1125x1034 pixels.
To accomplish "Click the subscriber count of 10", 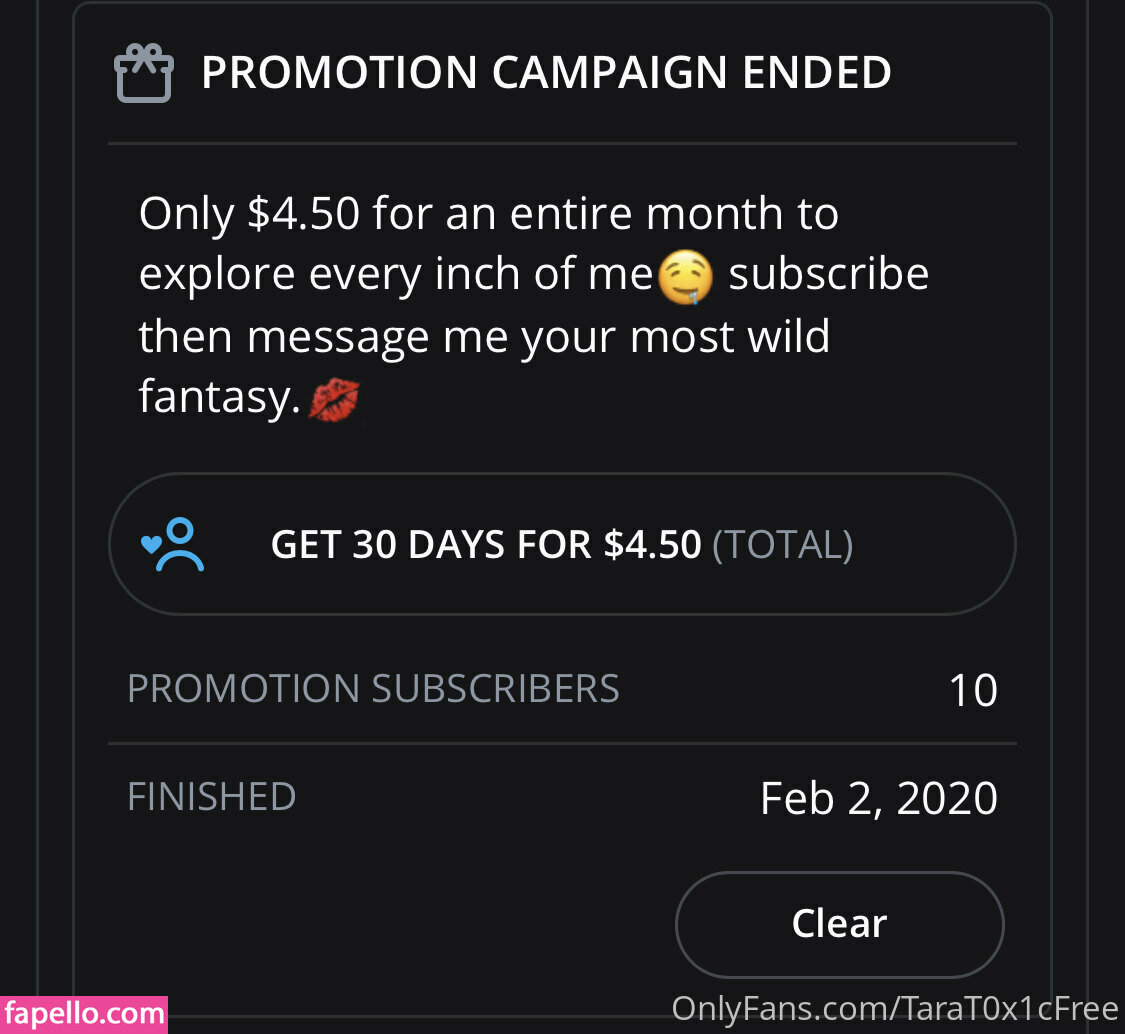I will point(972,691).
